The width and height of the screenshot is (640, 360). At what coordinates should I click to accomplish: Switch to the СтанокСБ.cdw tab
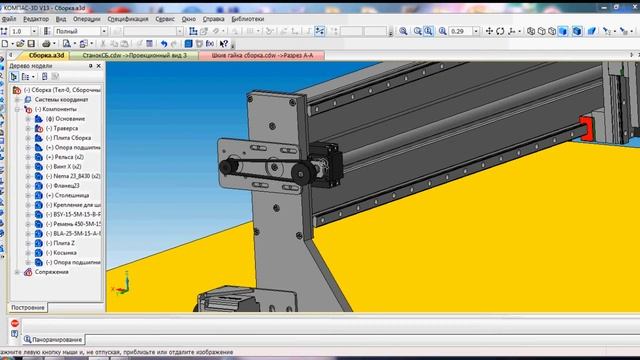pos(134,55)
